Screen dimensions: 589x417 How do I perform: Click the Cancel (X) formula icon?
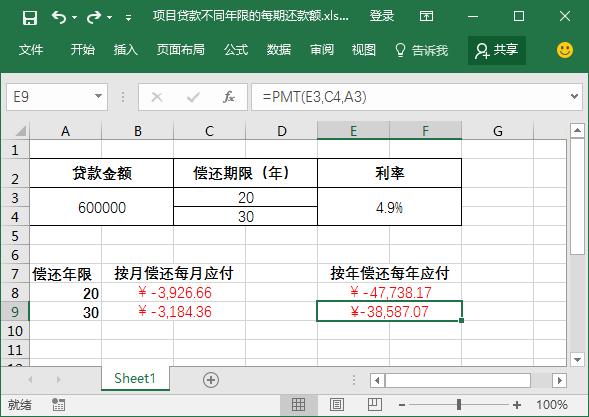[157, 97]
